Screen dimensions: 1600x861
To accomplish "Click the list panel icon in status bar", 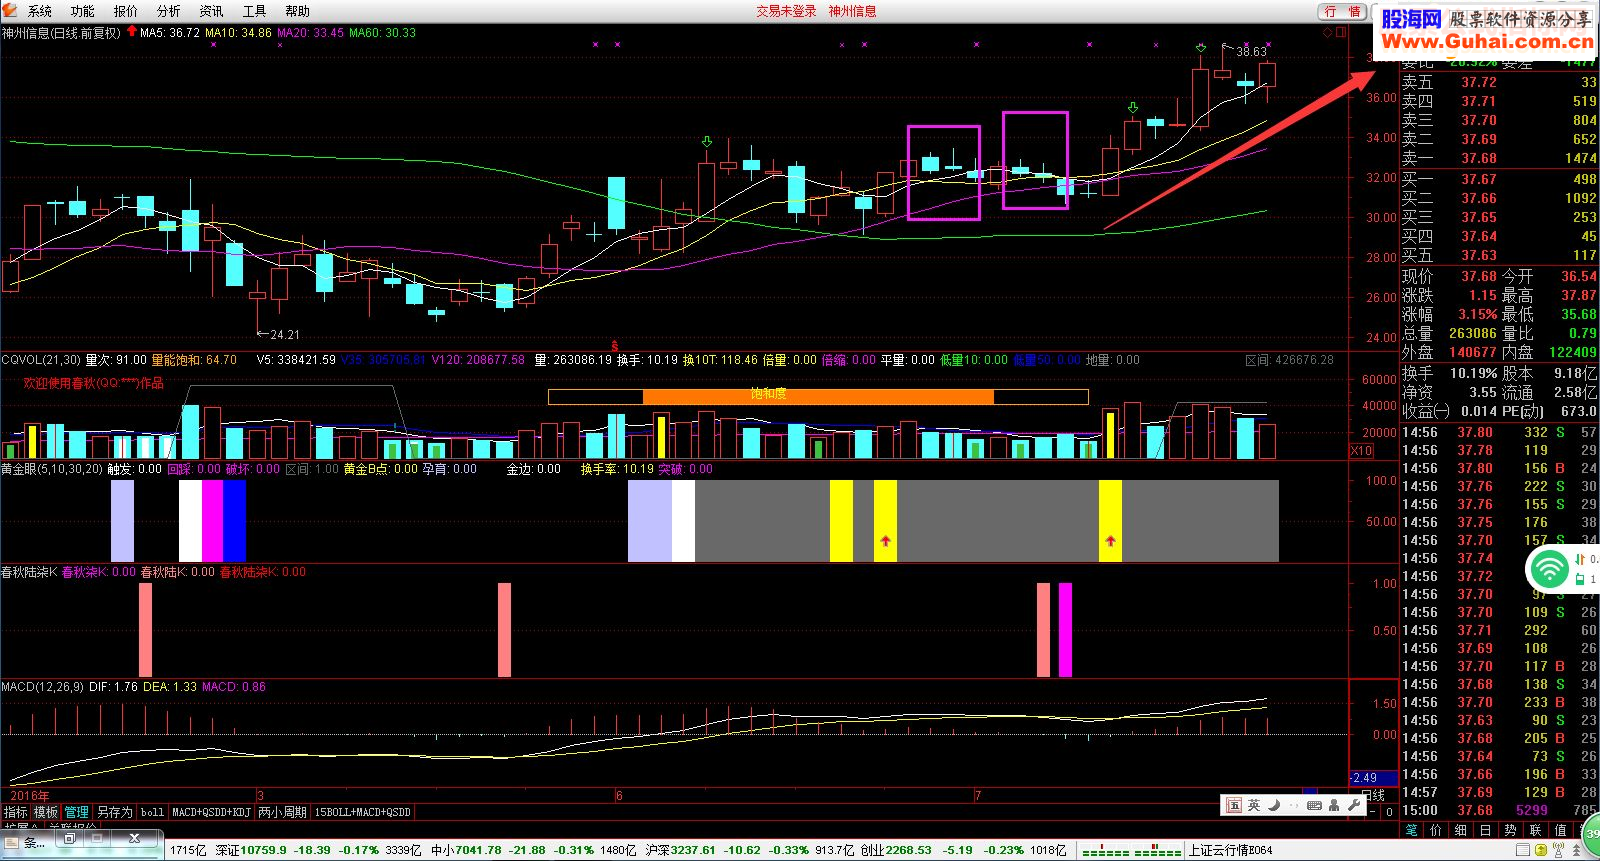I will pyautogui.click(x=1523, y=850).
